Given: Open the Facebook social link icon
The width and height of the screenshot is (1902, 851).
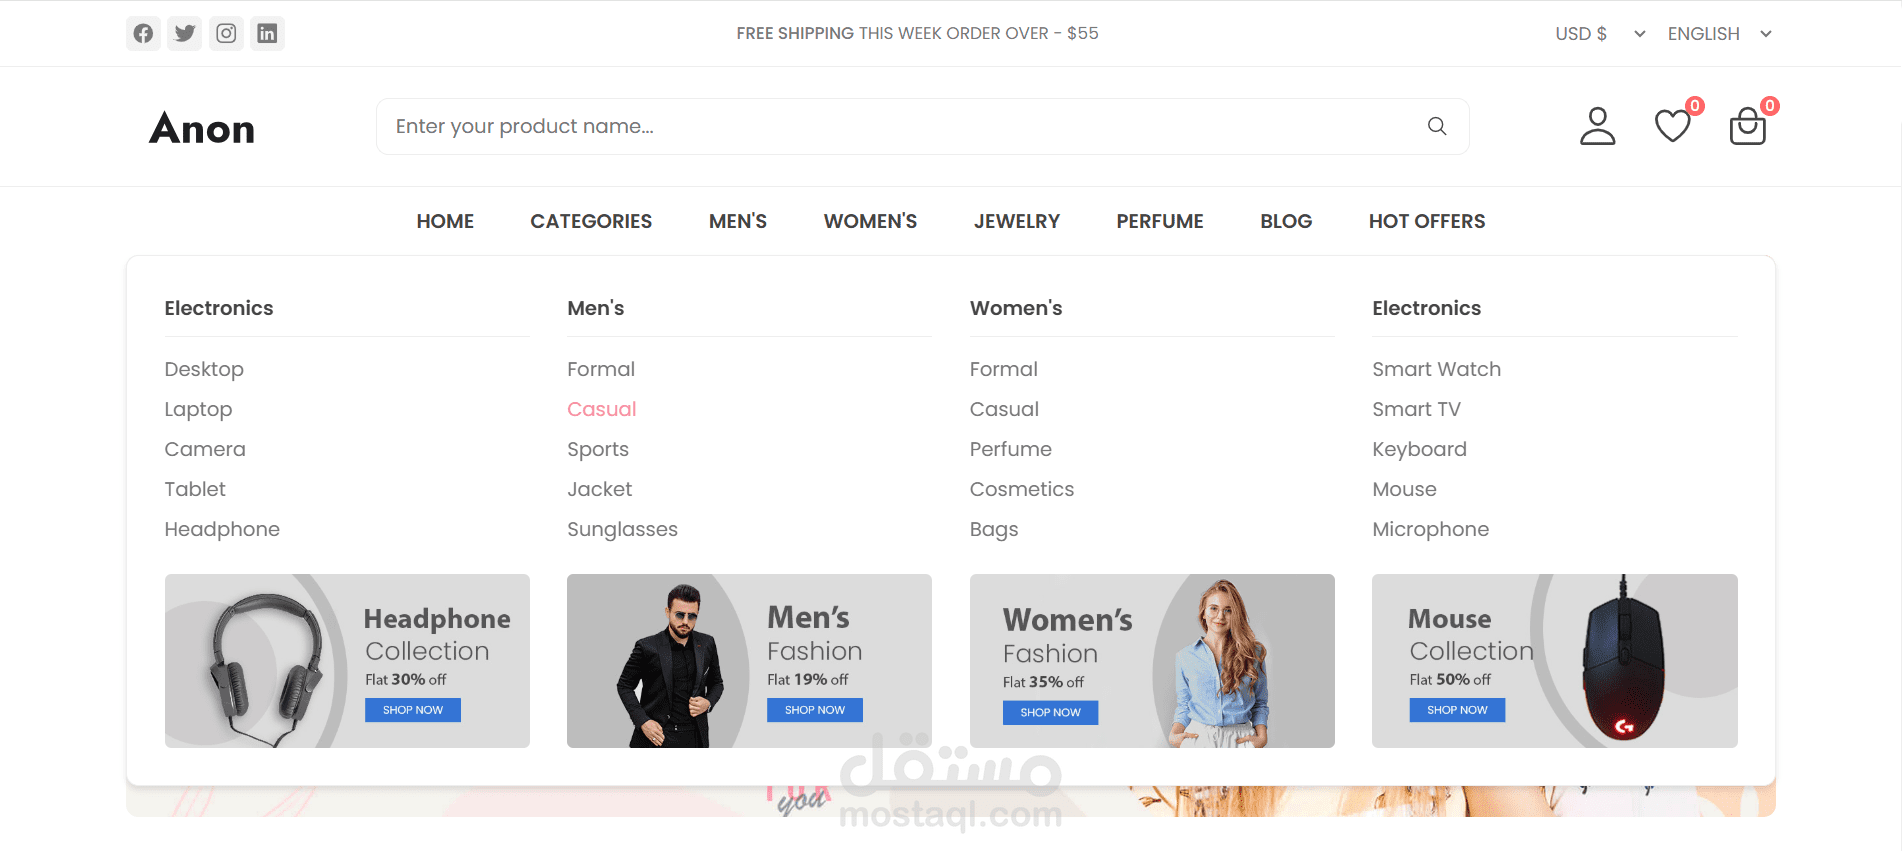Looking at the screenshot, I should [144, 33].
